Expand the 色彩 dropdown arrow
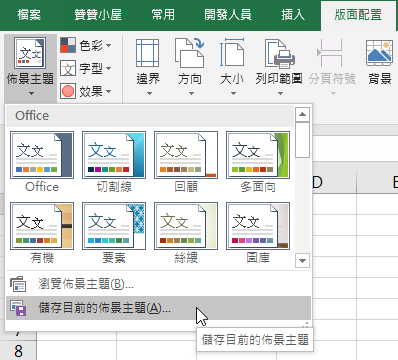The width and height of the screenshot is (398, 360). [x=108, y=45]
